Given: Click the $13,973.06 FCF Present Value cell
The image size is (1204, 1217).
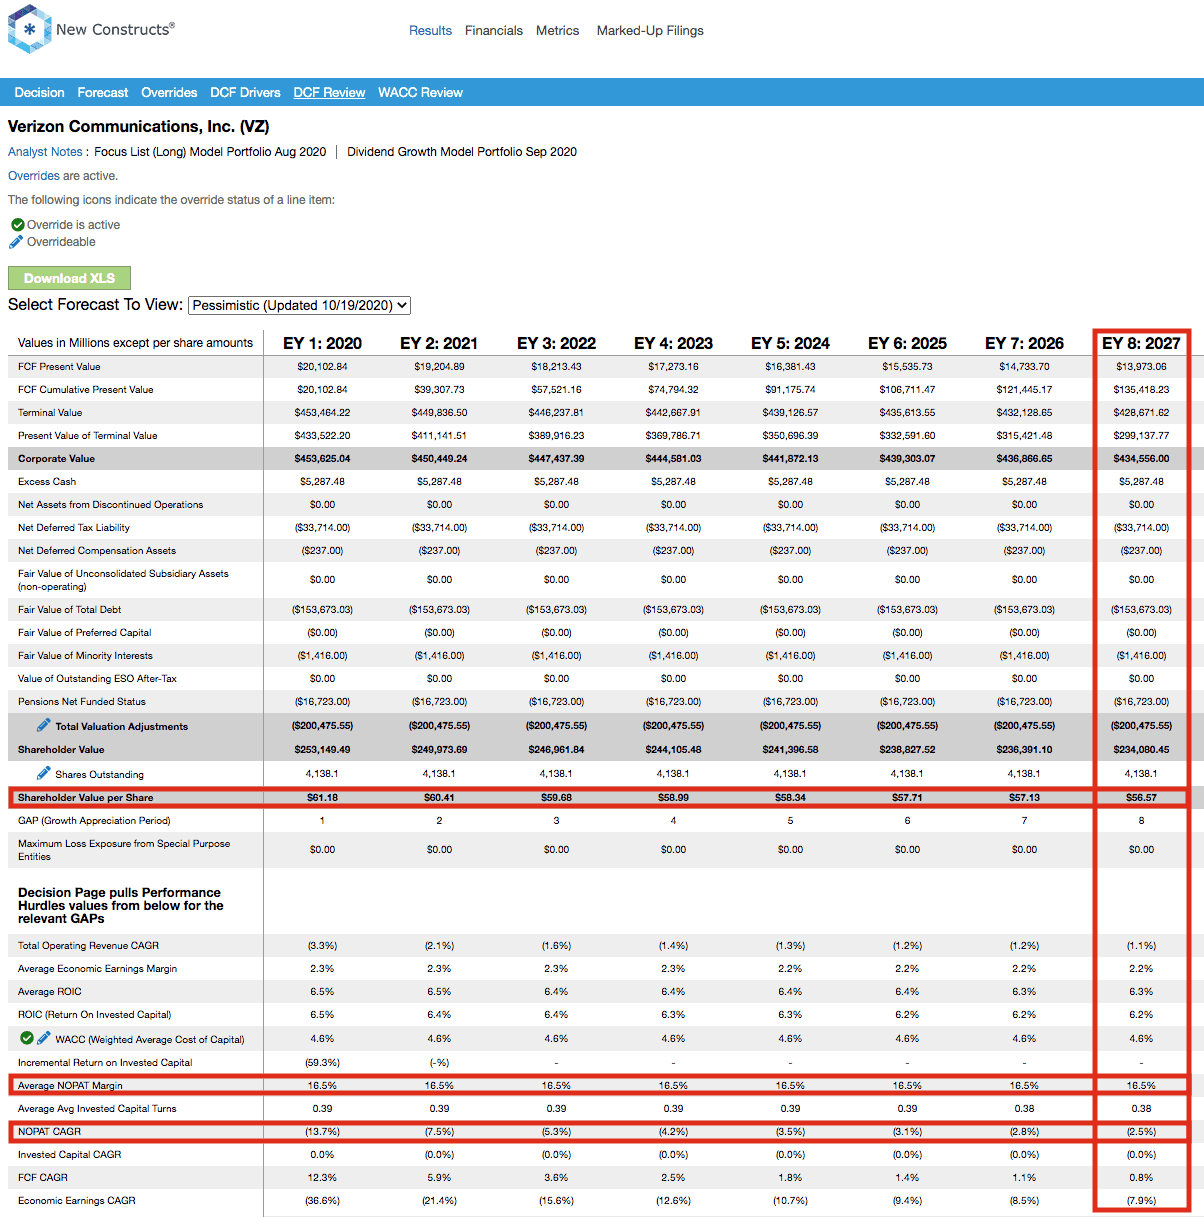Looking at the screenshot, I should click(1141, 367).
